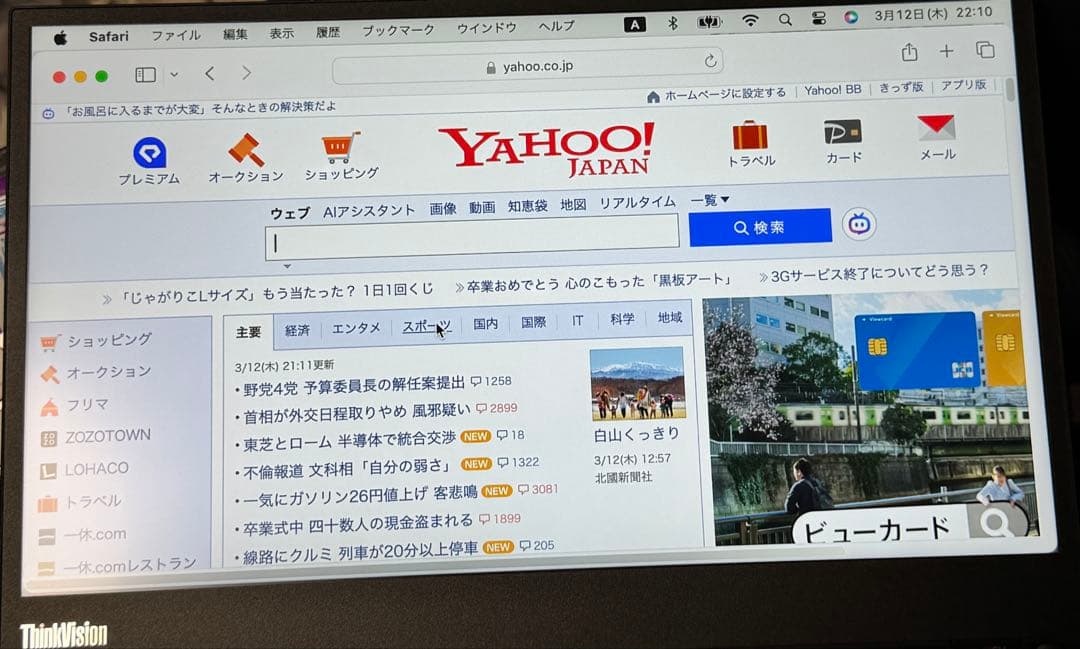Switch search to リアルタイム
Image resolution: width=1080 pixels, height=649 pixels.
click(x=638, y=203)
